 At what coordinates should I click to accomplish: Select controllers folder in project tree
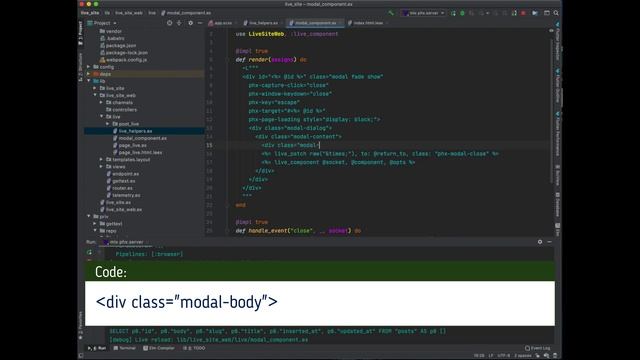click(x=124, y=110)
